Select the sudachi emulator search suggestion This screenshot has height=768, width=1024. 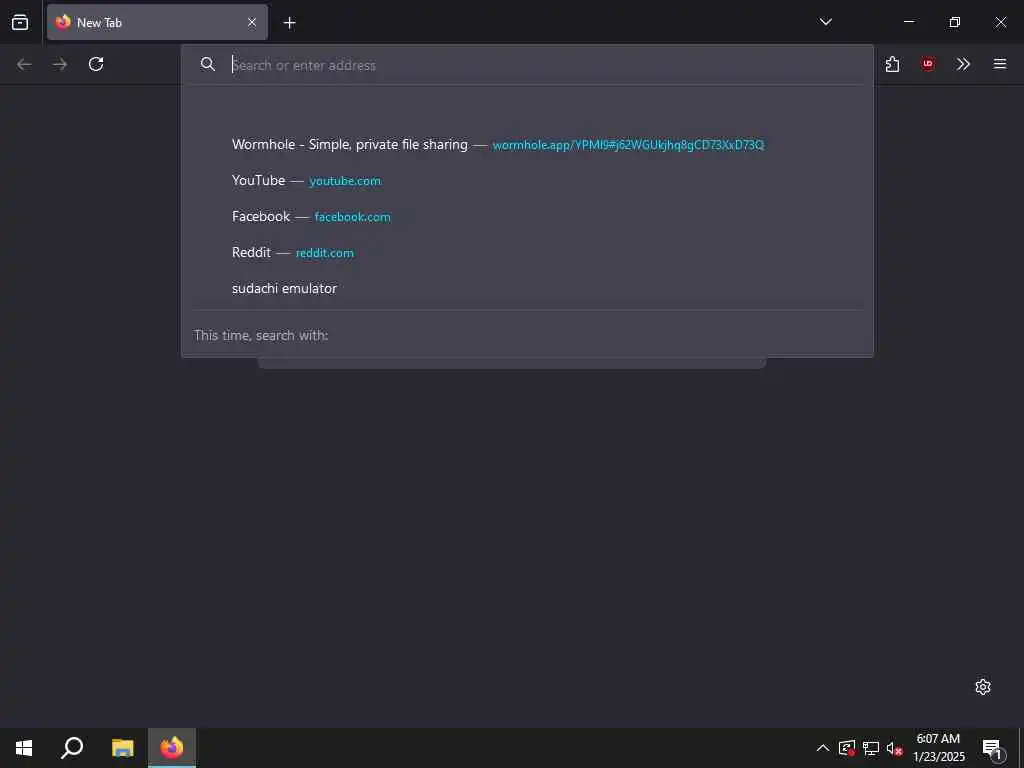tap(528, 288)
